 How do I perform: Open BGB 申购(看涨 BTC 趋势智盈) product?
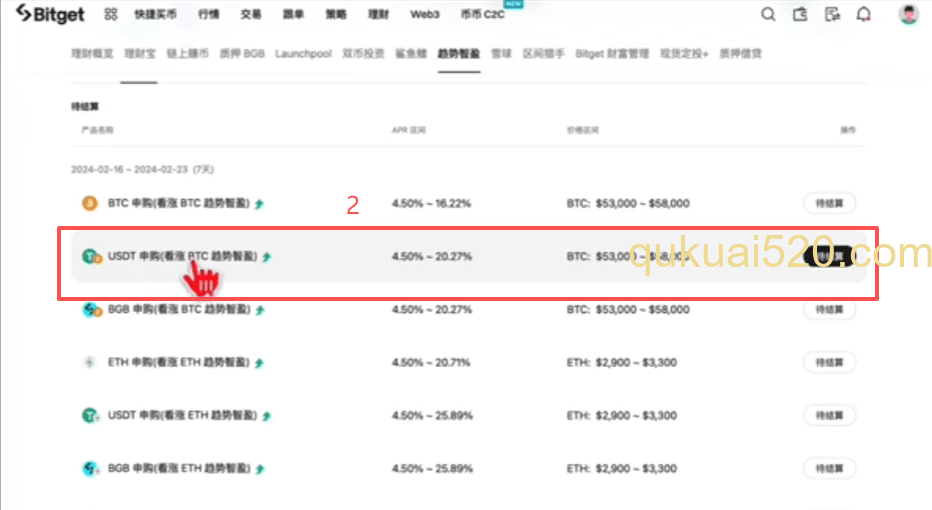coord(180,309)
